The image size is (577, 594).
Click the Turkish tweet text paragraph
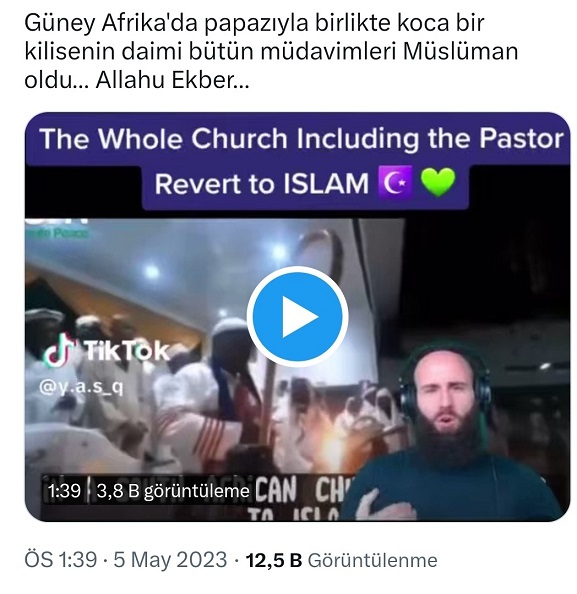coord(271,51)
